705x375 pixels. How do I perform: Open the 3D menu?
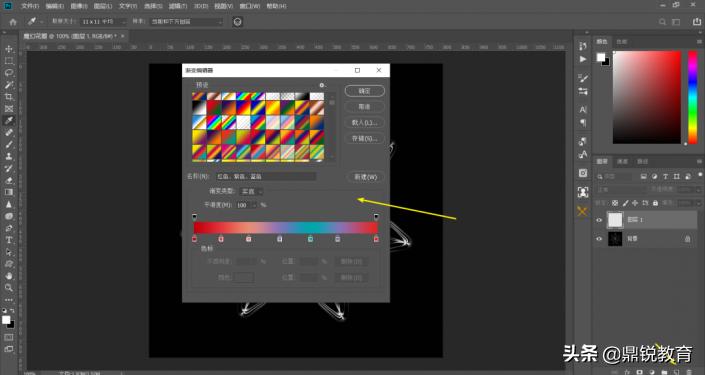tap(201, 6)
